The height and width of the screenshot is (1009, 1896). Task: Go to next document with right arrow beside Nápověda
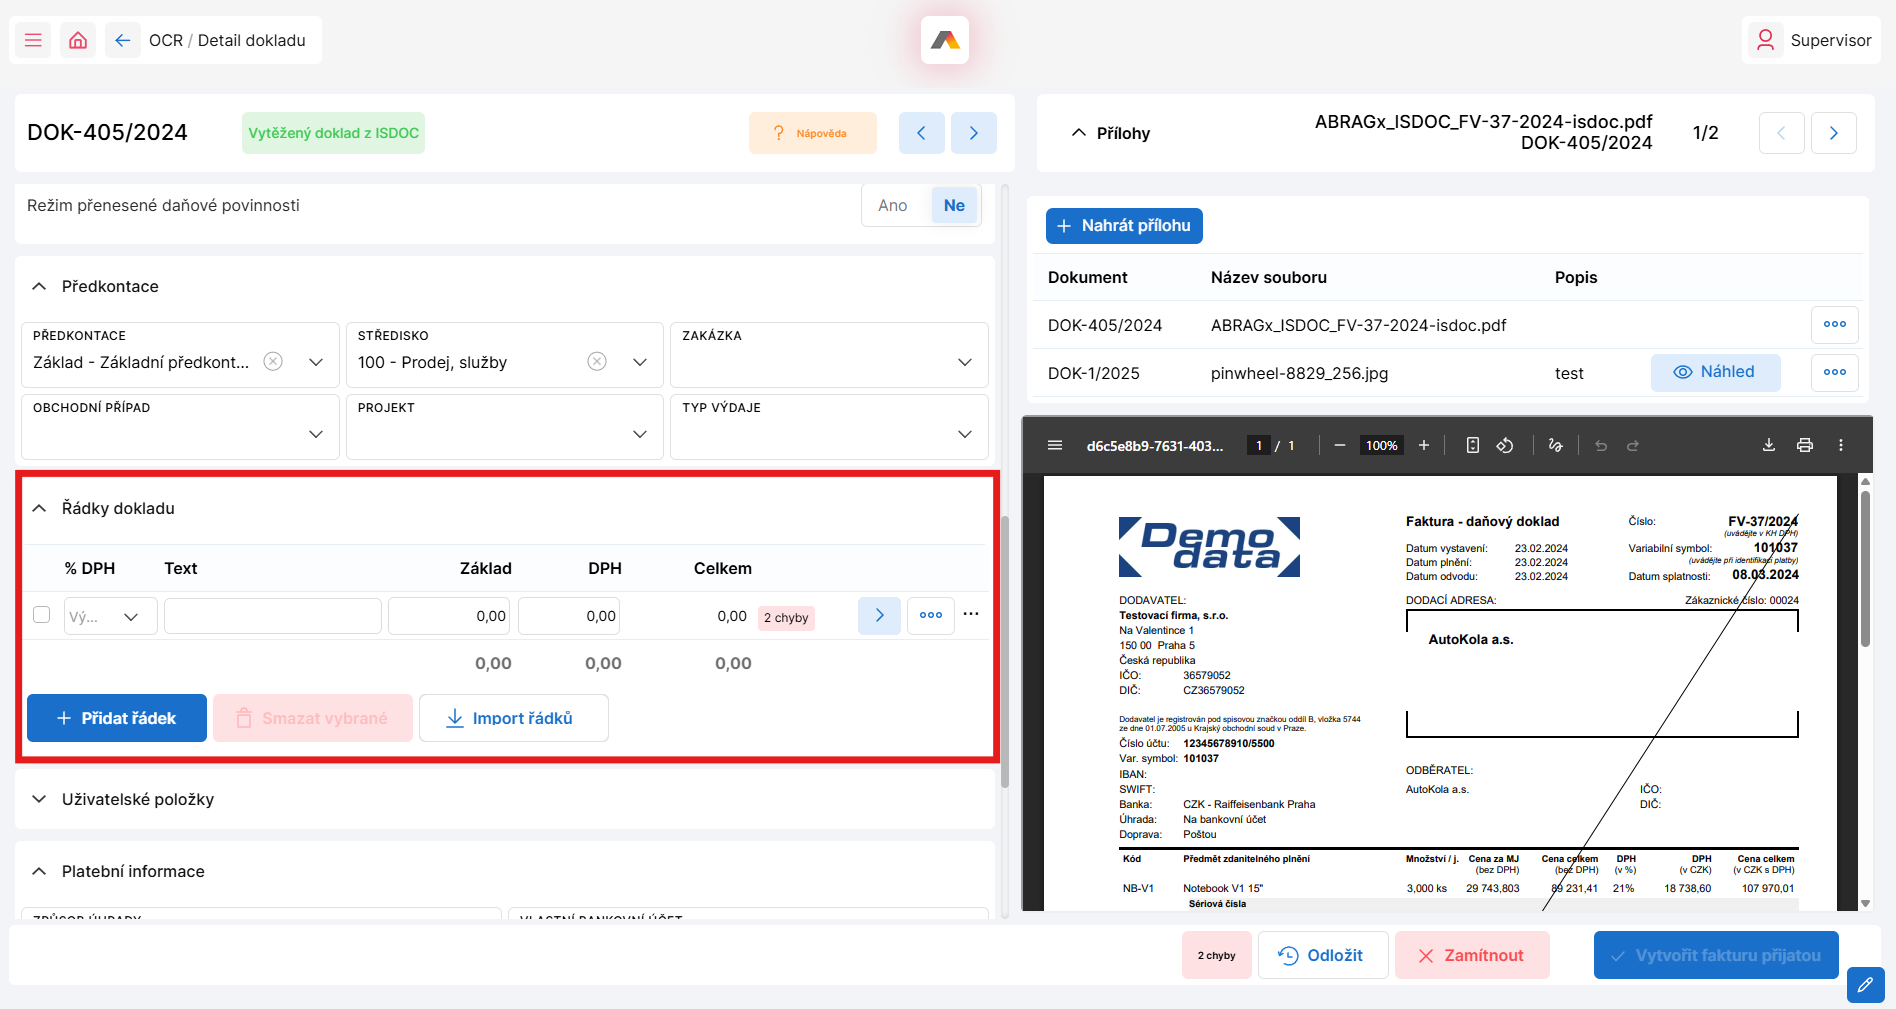click(x=974, y=133)
